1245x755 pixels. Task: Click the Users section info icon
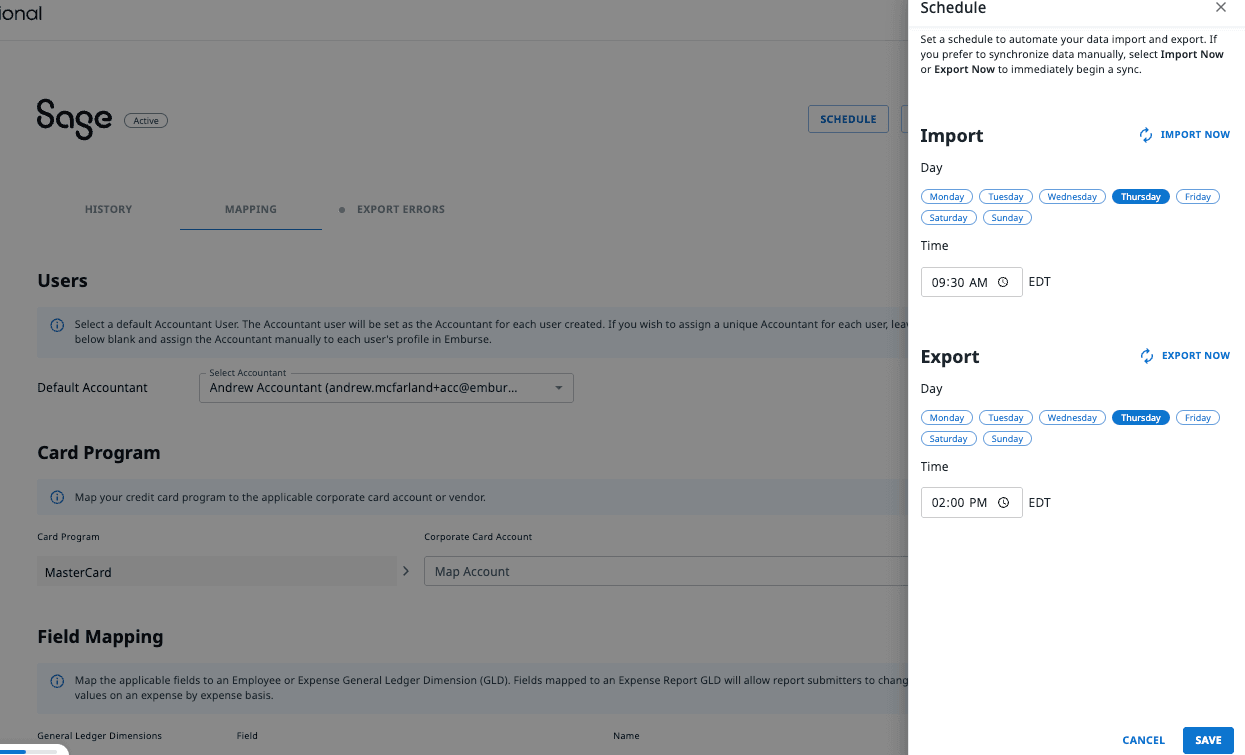click(x=57, y=325)
